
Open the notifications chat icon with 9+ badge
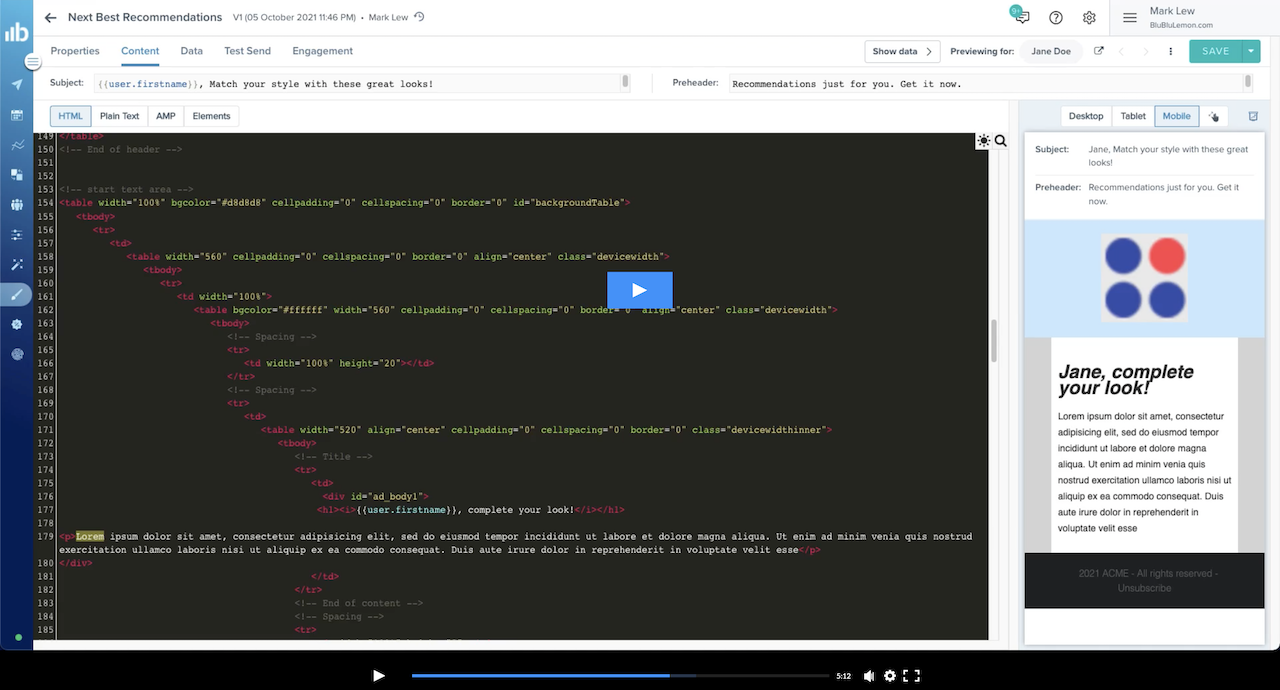1020,17
